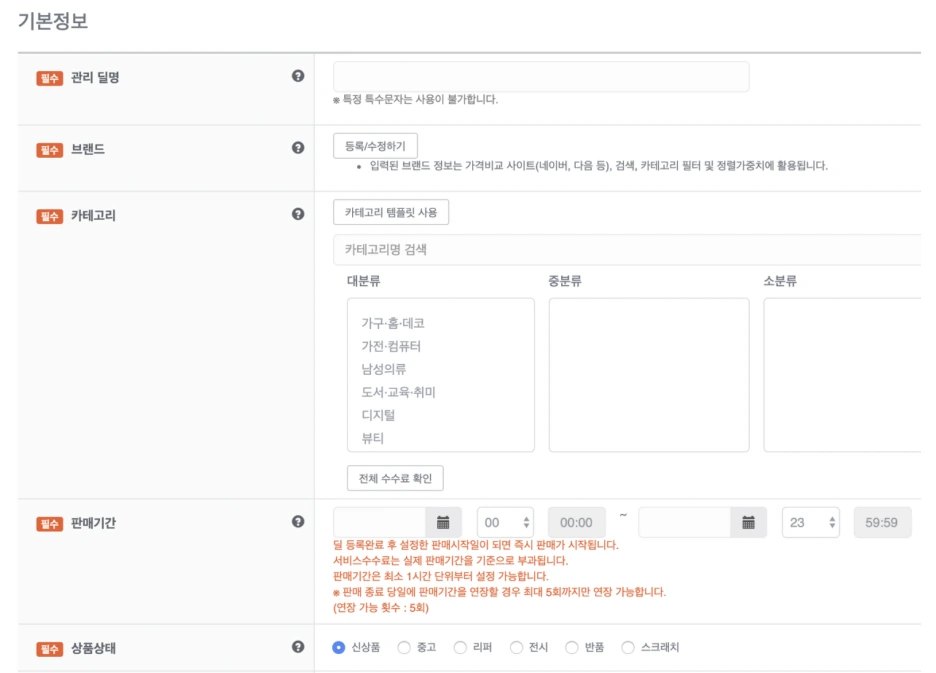Click the 관리 딜명 text input
The image size is (936, 673).
point(540,75)
